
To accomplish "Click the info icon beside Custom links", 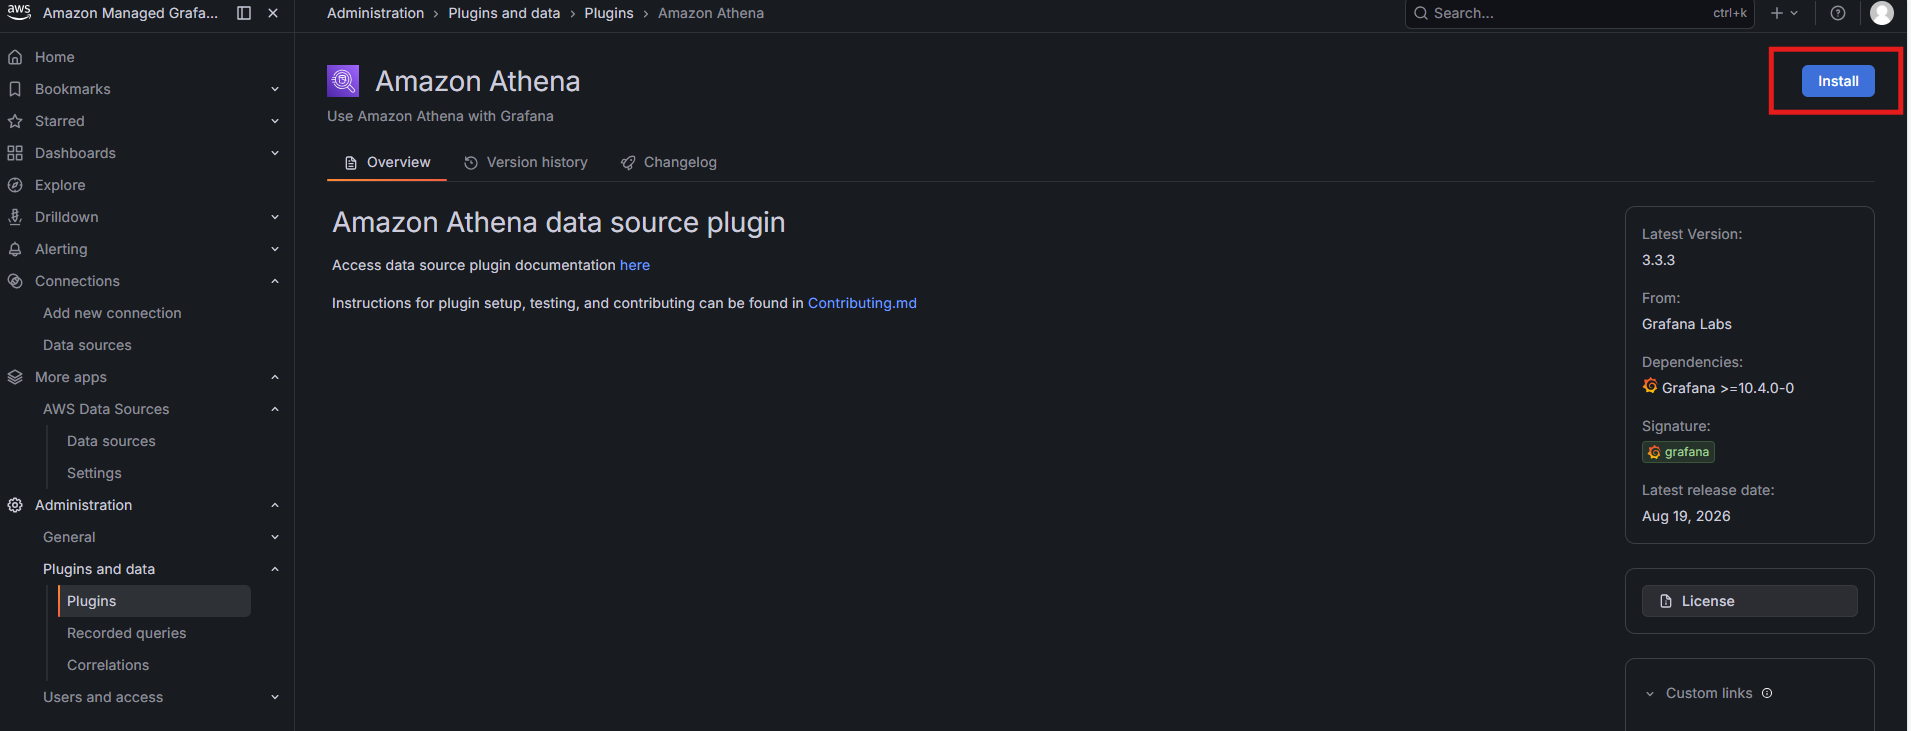I will (1767, 693).
